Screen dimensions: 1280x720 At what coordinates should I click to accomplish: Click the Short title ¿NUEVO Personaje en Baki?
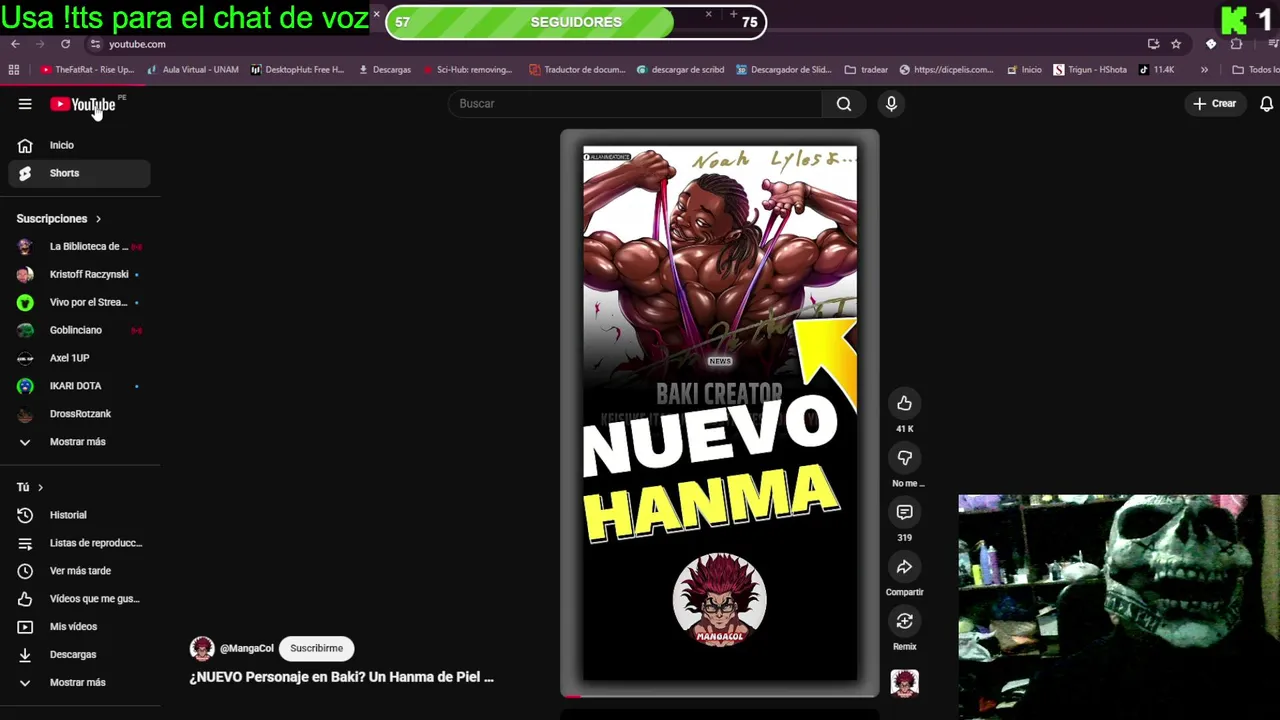click(x=341, y=677)
